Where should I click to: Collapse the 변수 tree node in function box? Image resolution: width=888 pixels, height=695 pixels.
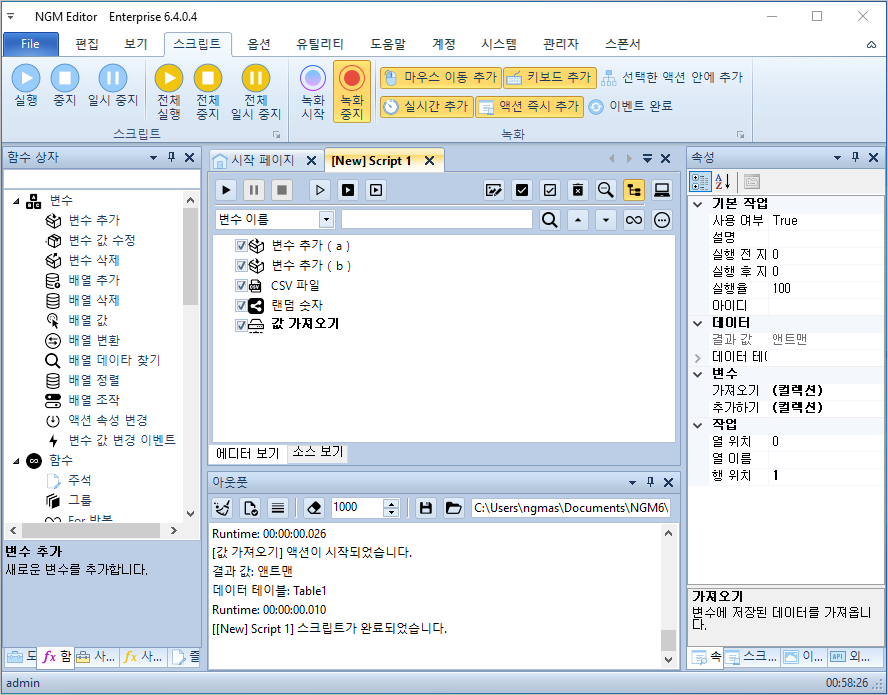16,201
